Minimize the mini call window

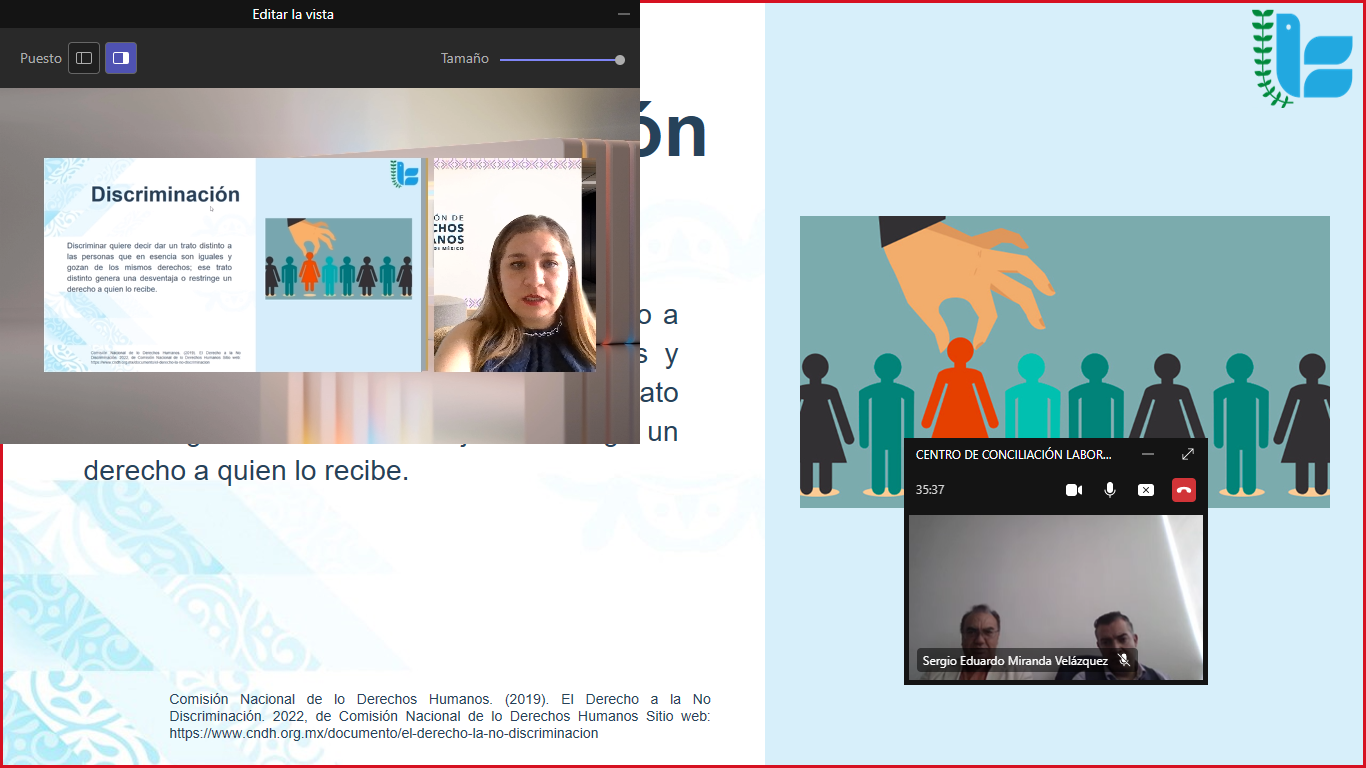[1148, 454]
